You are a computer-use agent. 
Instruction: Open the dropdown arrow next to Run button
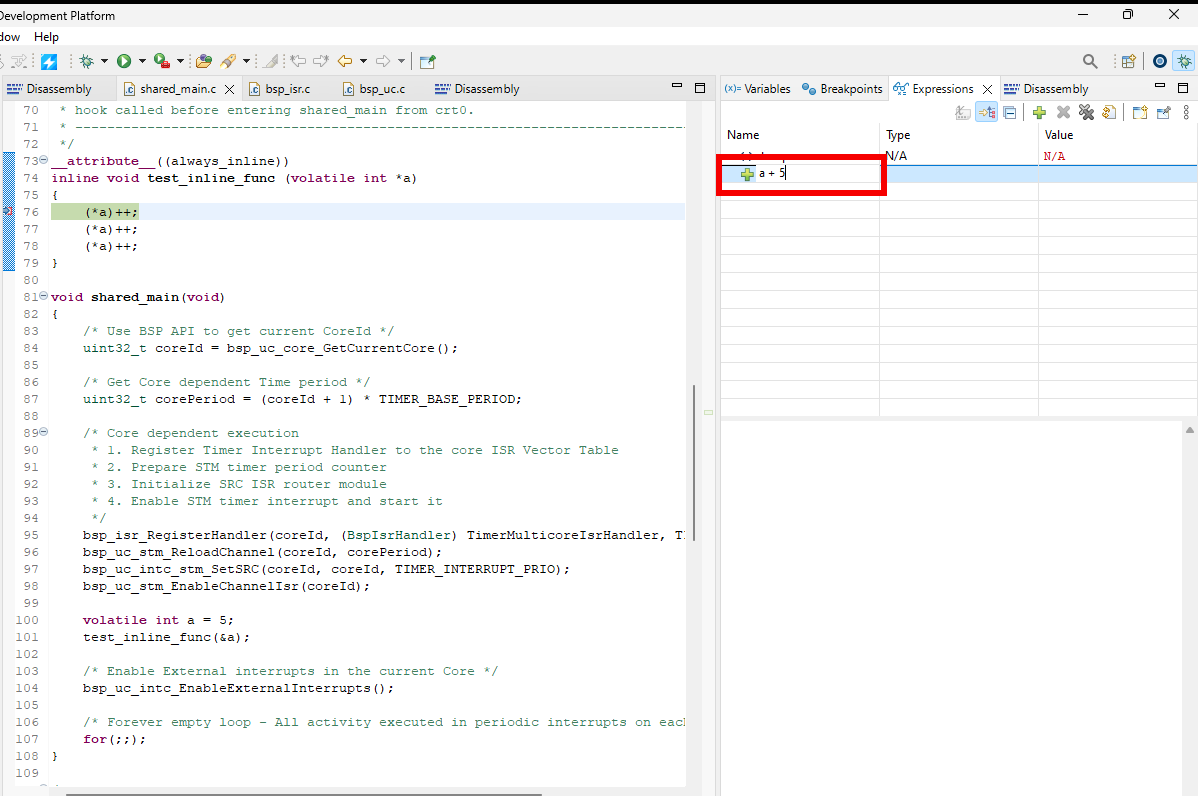pos(141,61)
